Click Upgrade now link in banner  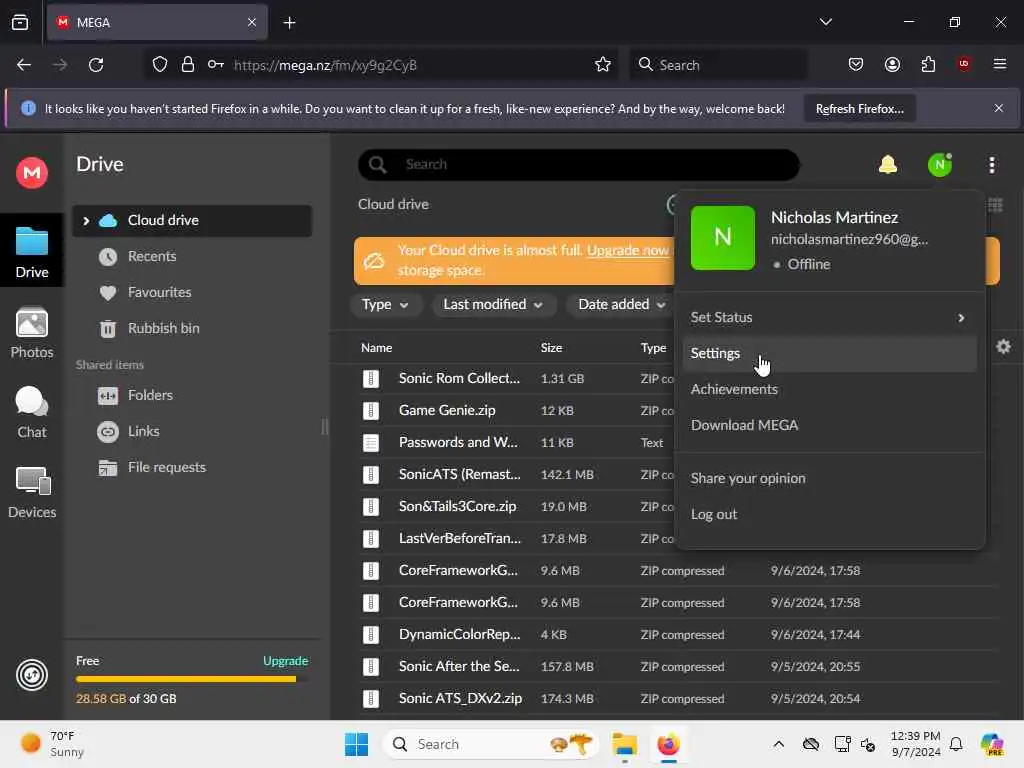(627, 250)
